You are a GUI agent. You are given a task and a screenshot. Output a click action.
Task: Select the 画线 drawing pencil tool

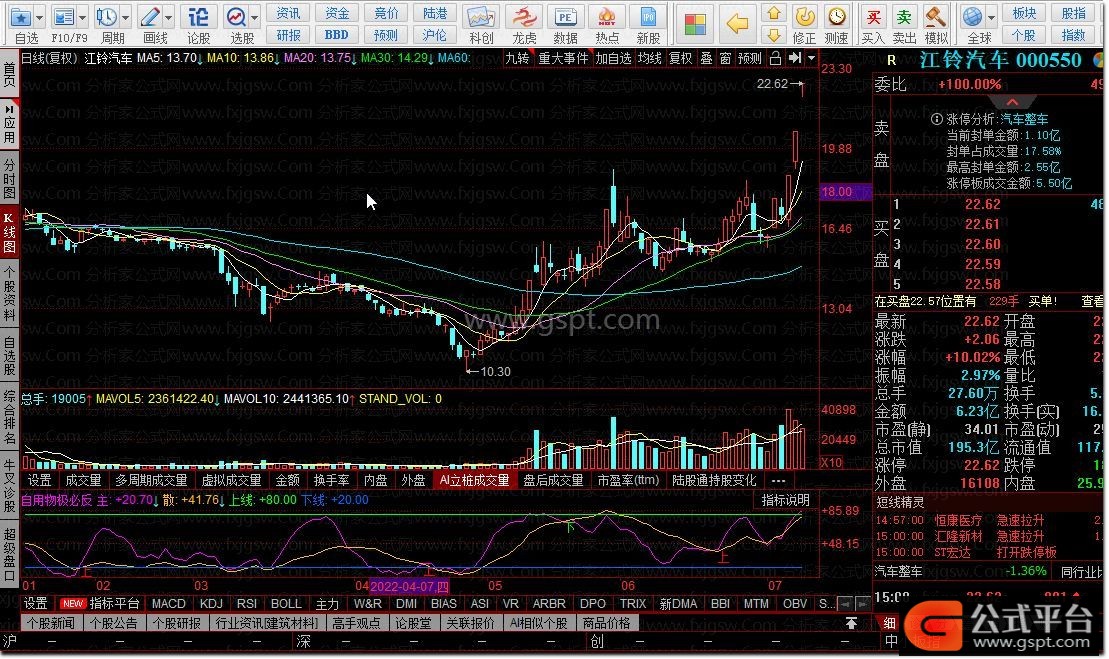click(150, 17)
